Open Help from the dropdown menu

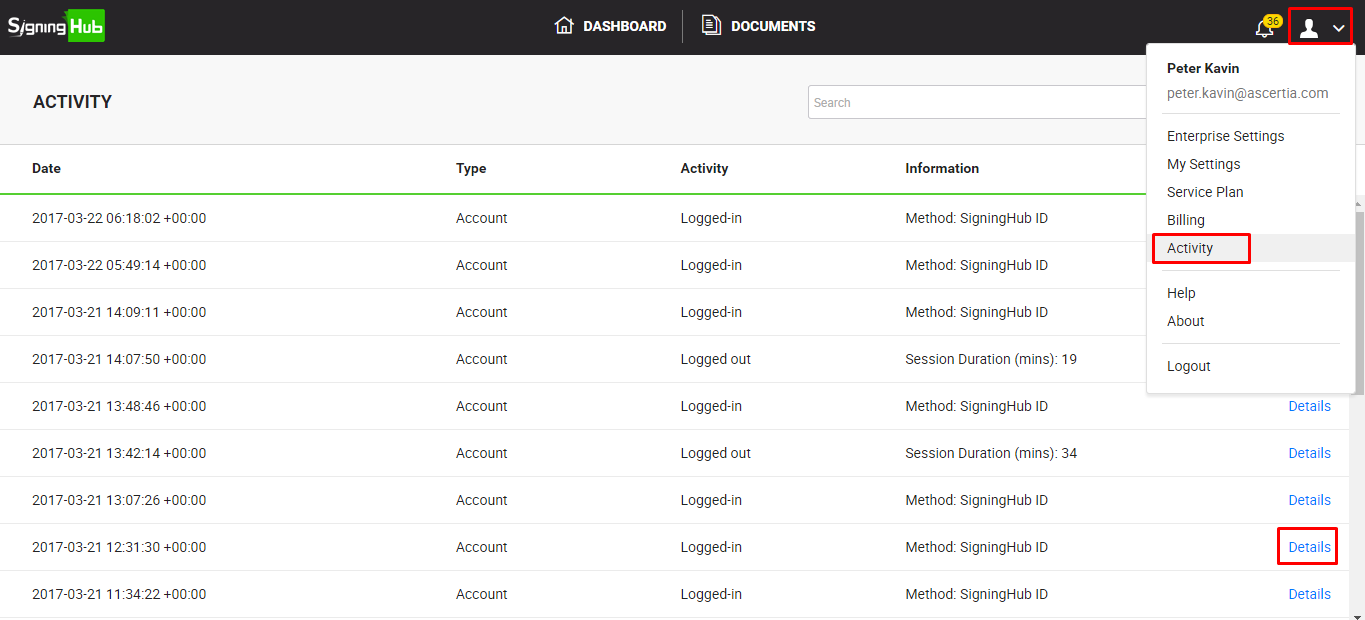click(1181, 293)
